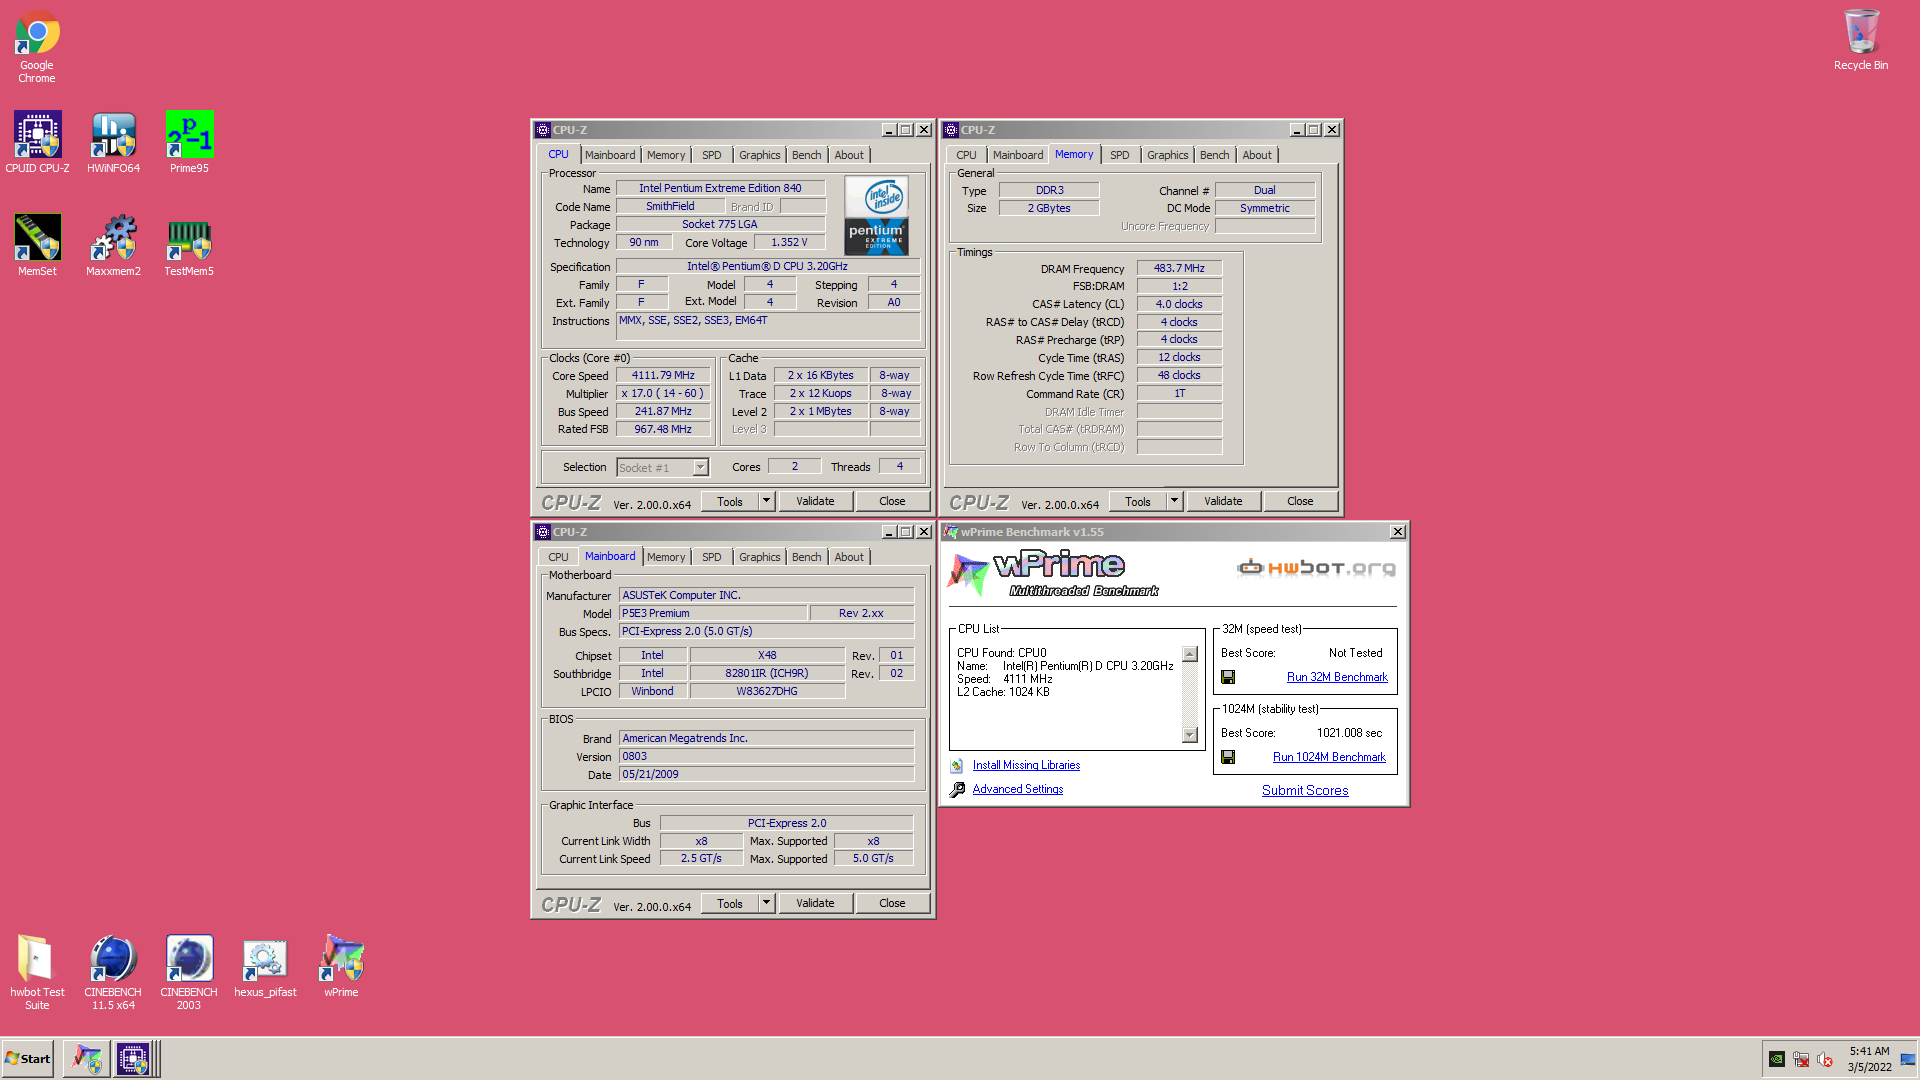This screenshot has height=1080, width=1920.
Task: Switch to Mainboard tab in top-left CPU-Z
Action: [x=610, y=155]
